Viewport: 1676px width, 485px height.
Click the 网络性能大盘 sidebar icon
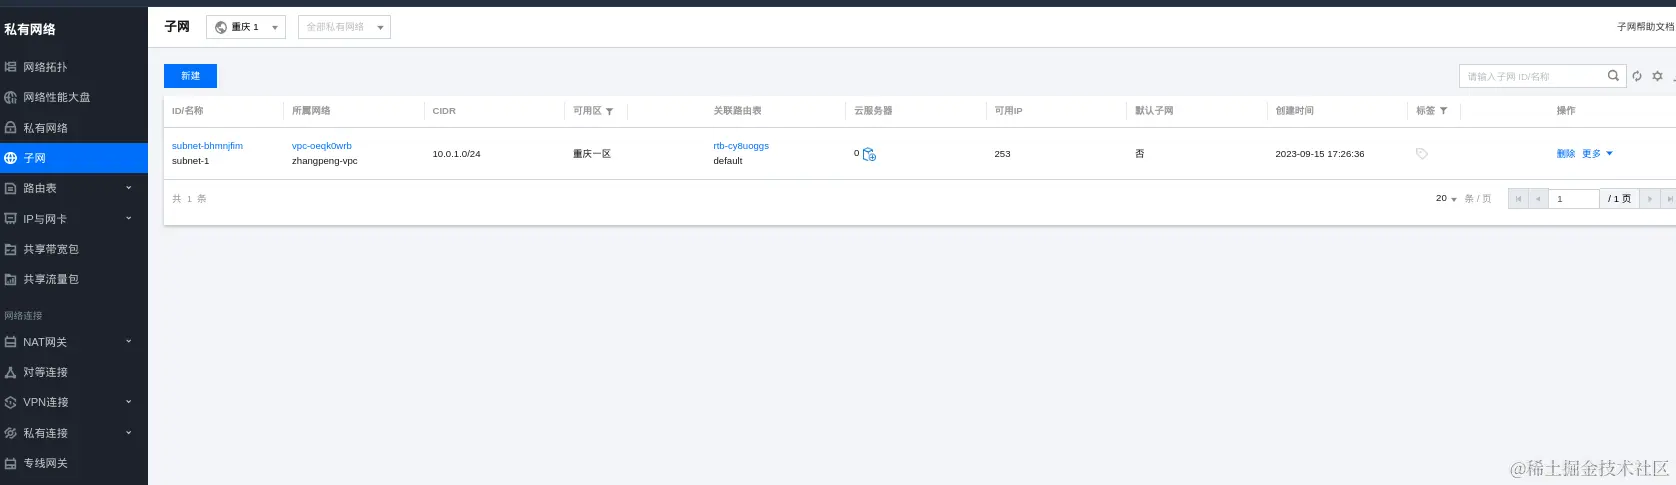point(11,97)
